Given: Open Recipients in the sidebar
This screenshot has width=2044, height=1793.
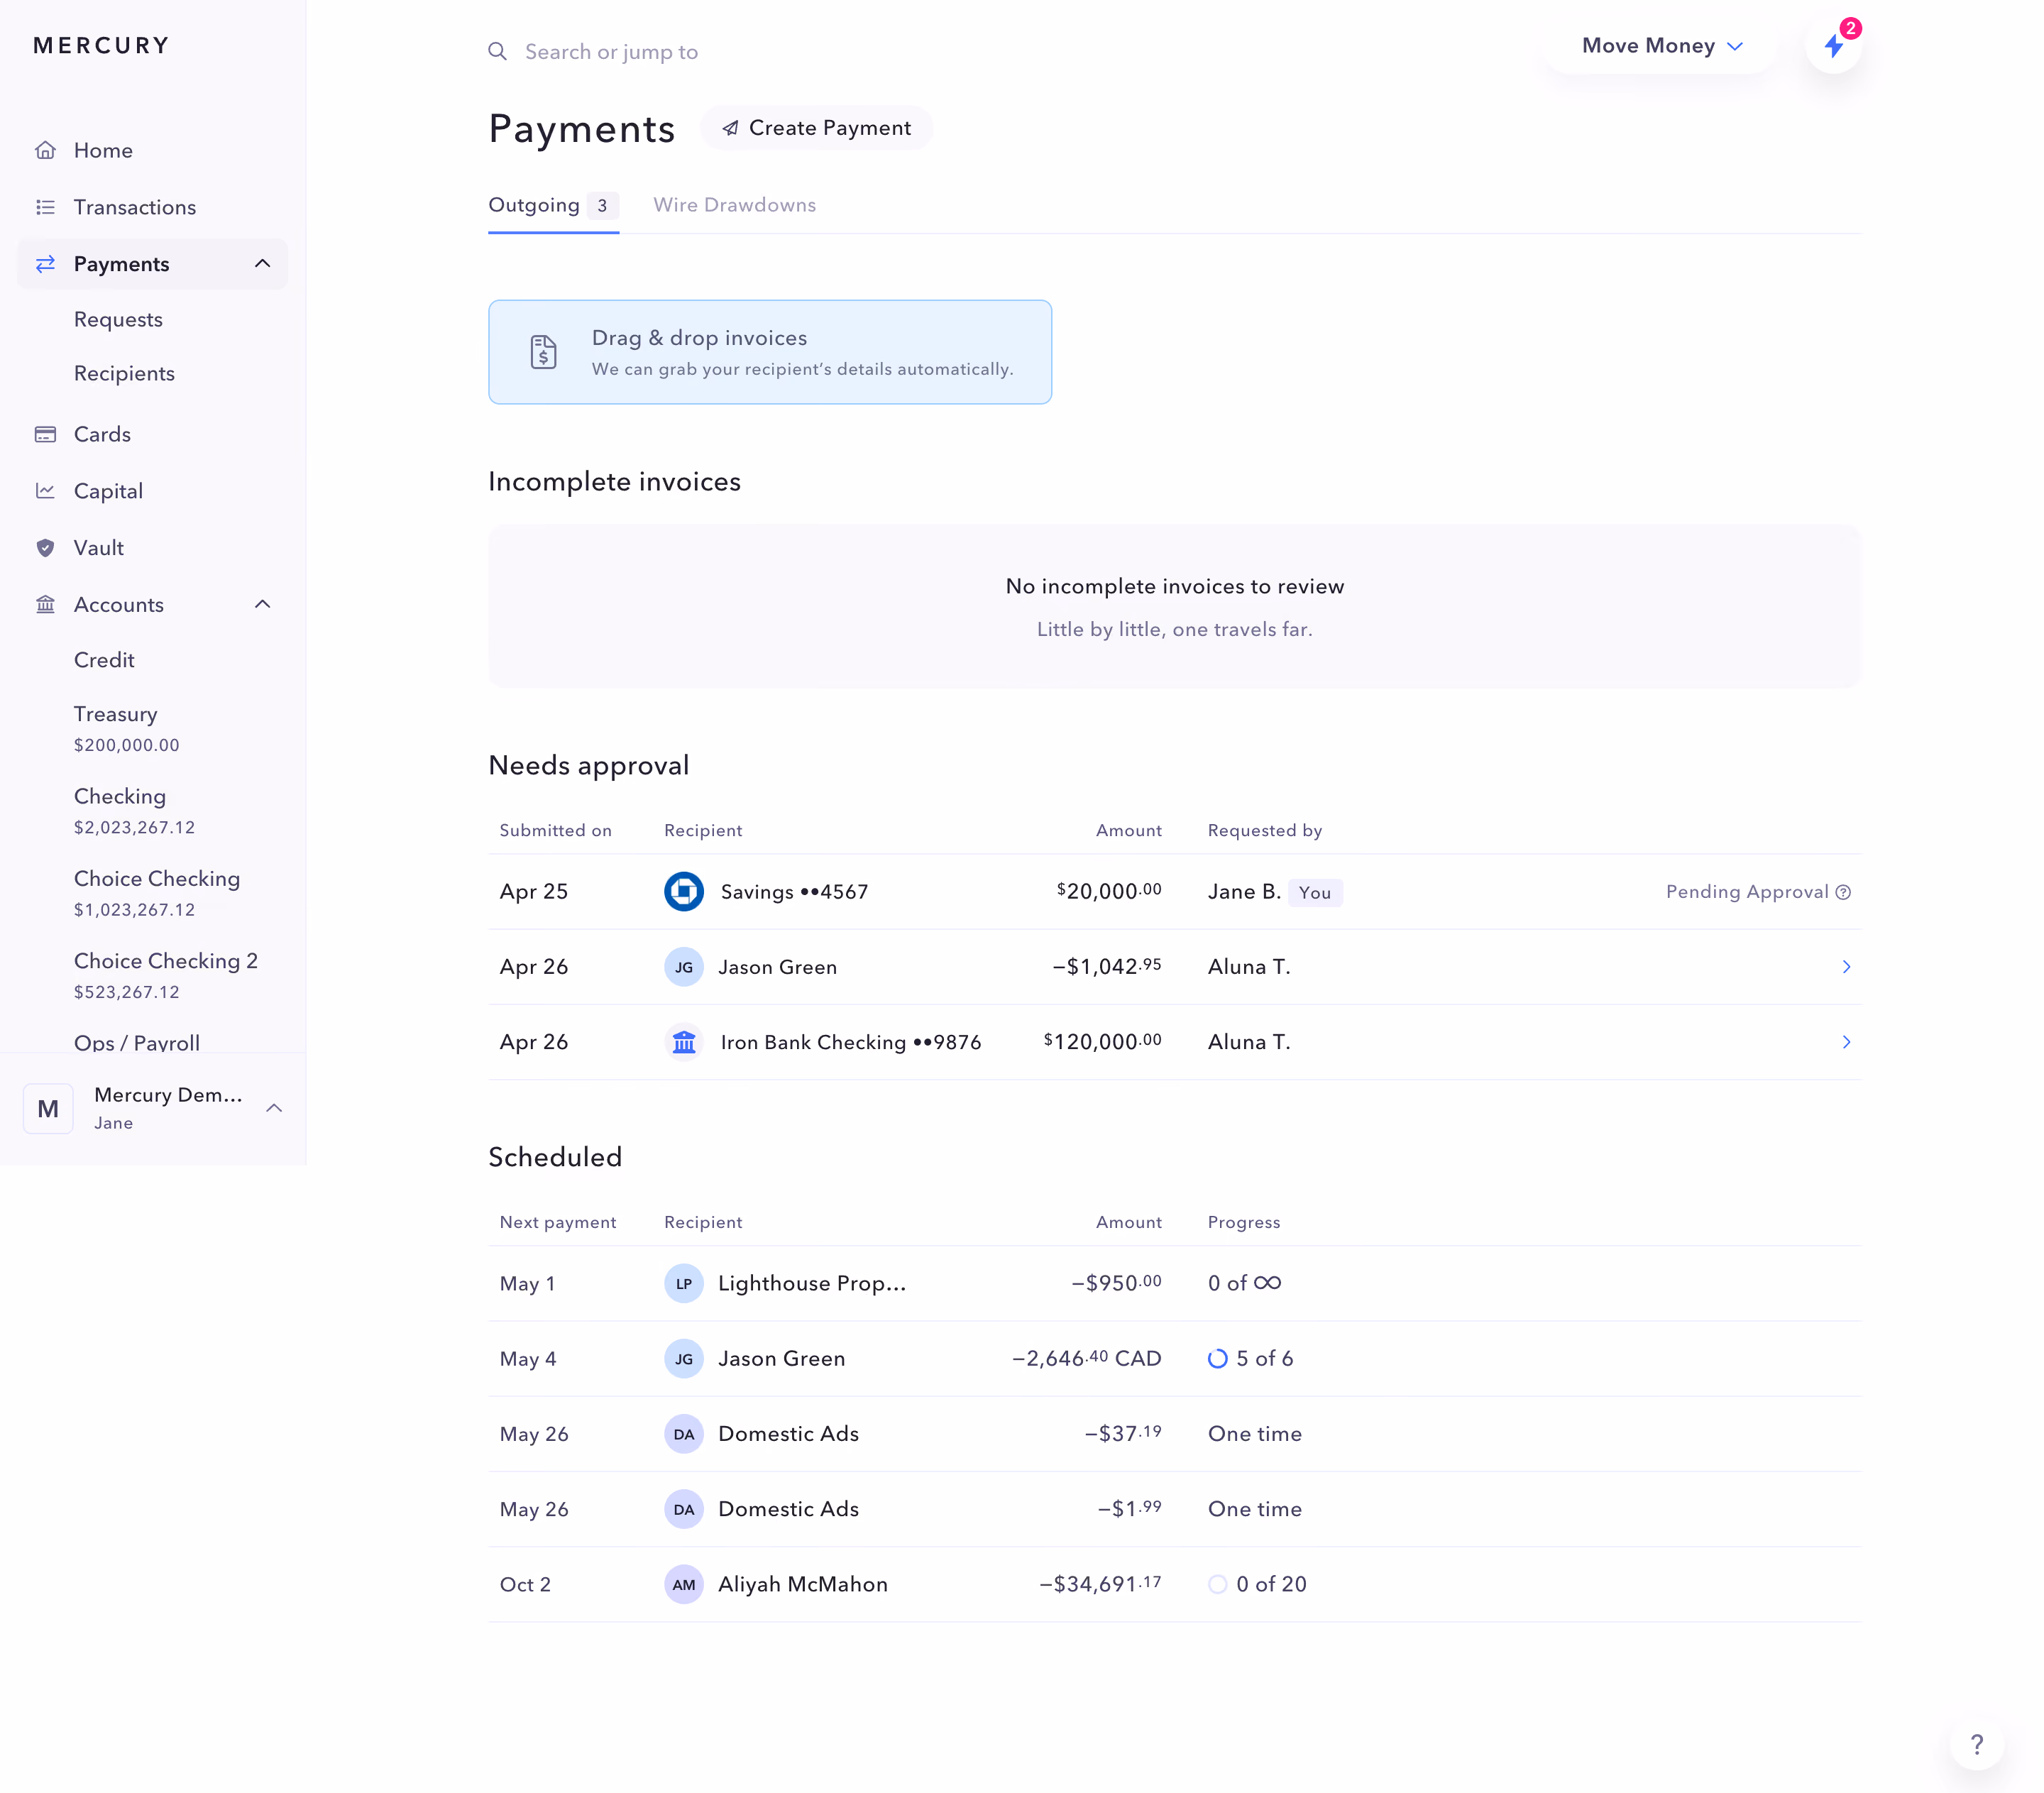Looking at the screenshot, I should (124, 374).
